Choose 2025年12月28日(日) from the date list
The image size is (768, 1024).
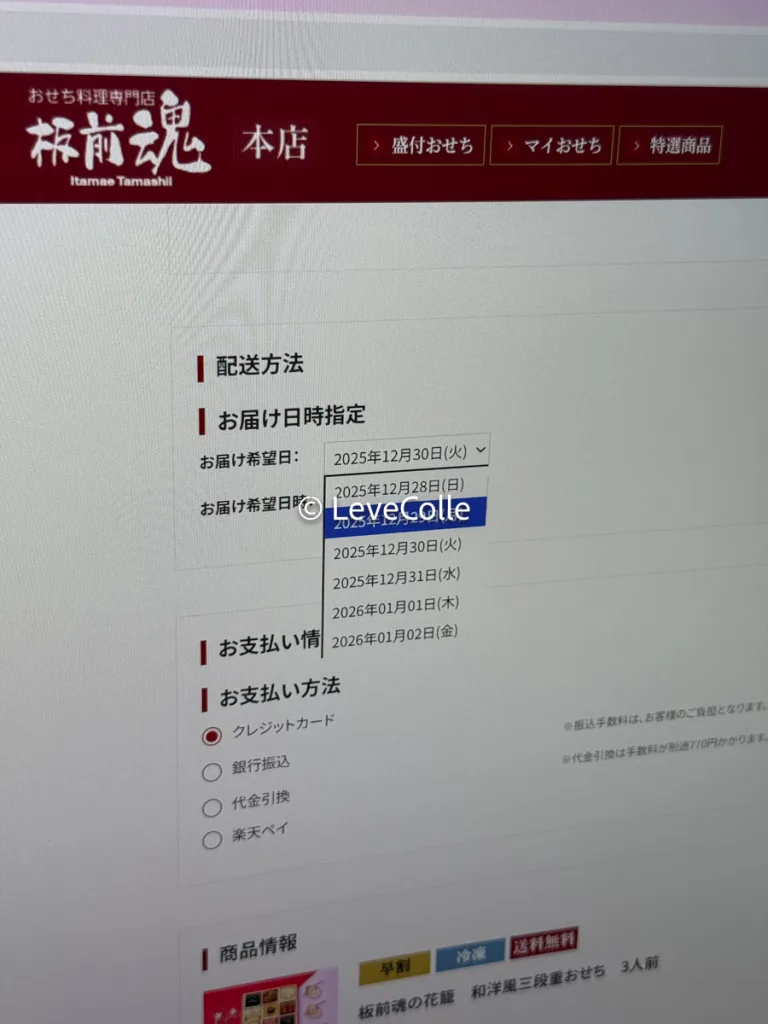pos(398,488)
